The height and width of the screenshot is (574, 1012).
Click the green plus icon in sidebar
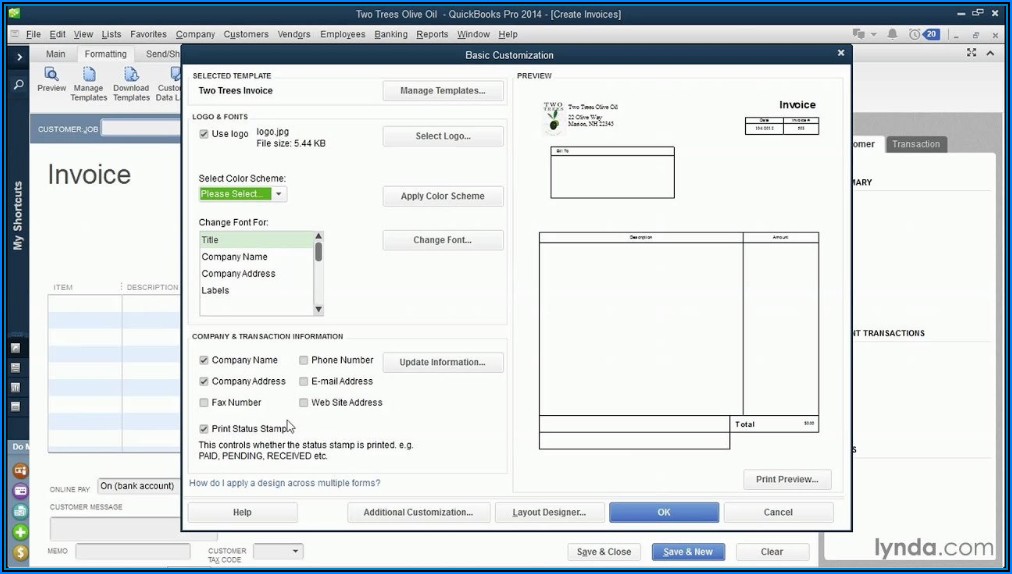[x=20, y=532]
